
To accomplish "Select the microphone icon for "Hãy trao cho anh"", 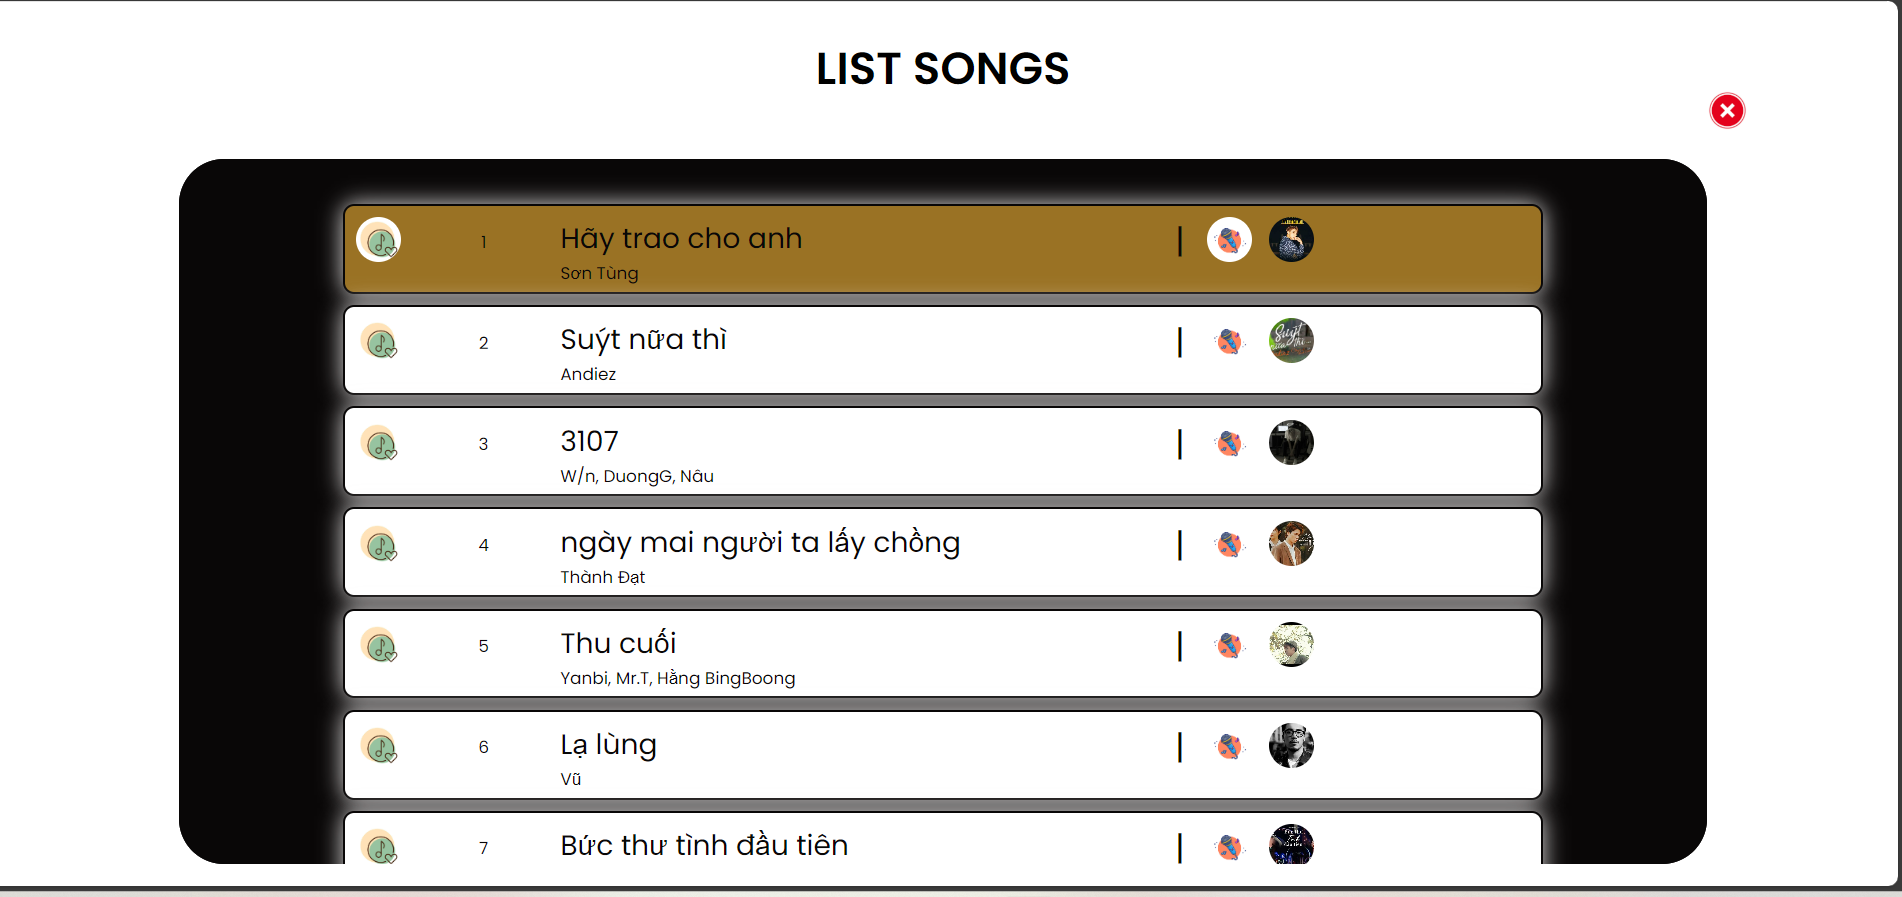I will 1230,239.
